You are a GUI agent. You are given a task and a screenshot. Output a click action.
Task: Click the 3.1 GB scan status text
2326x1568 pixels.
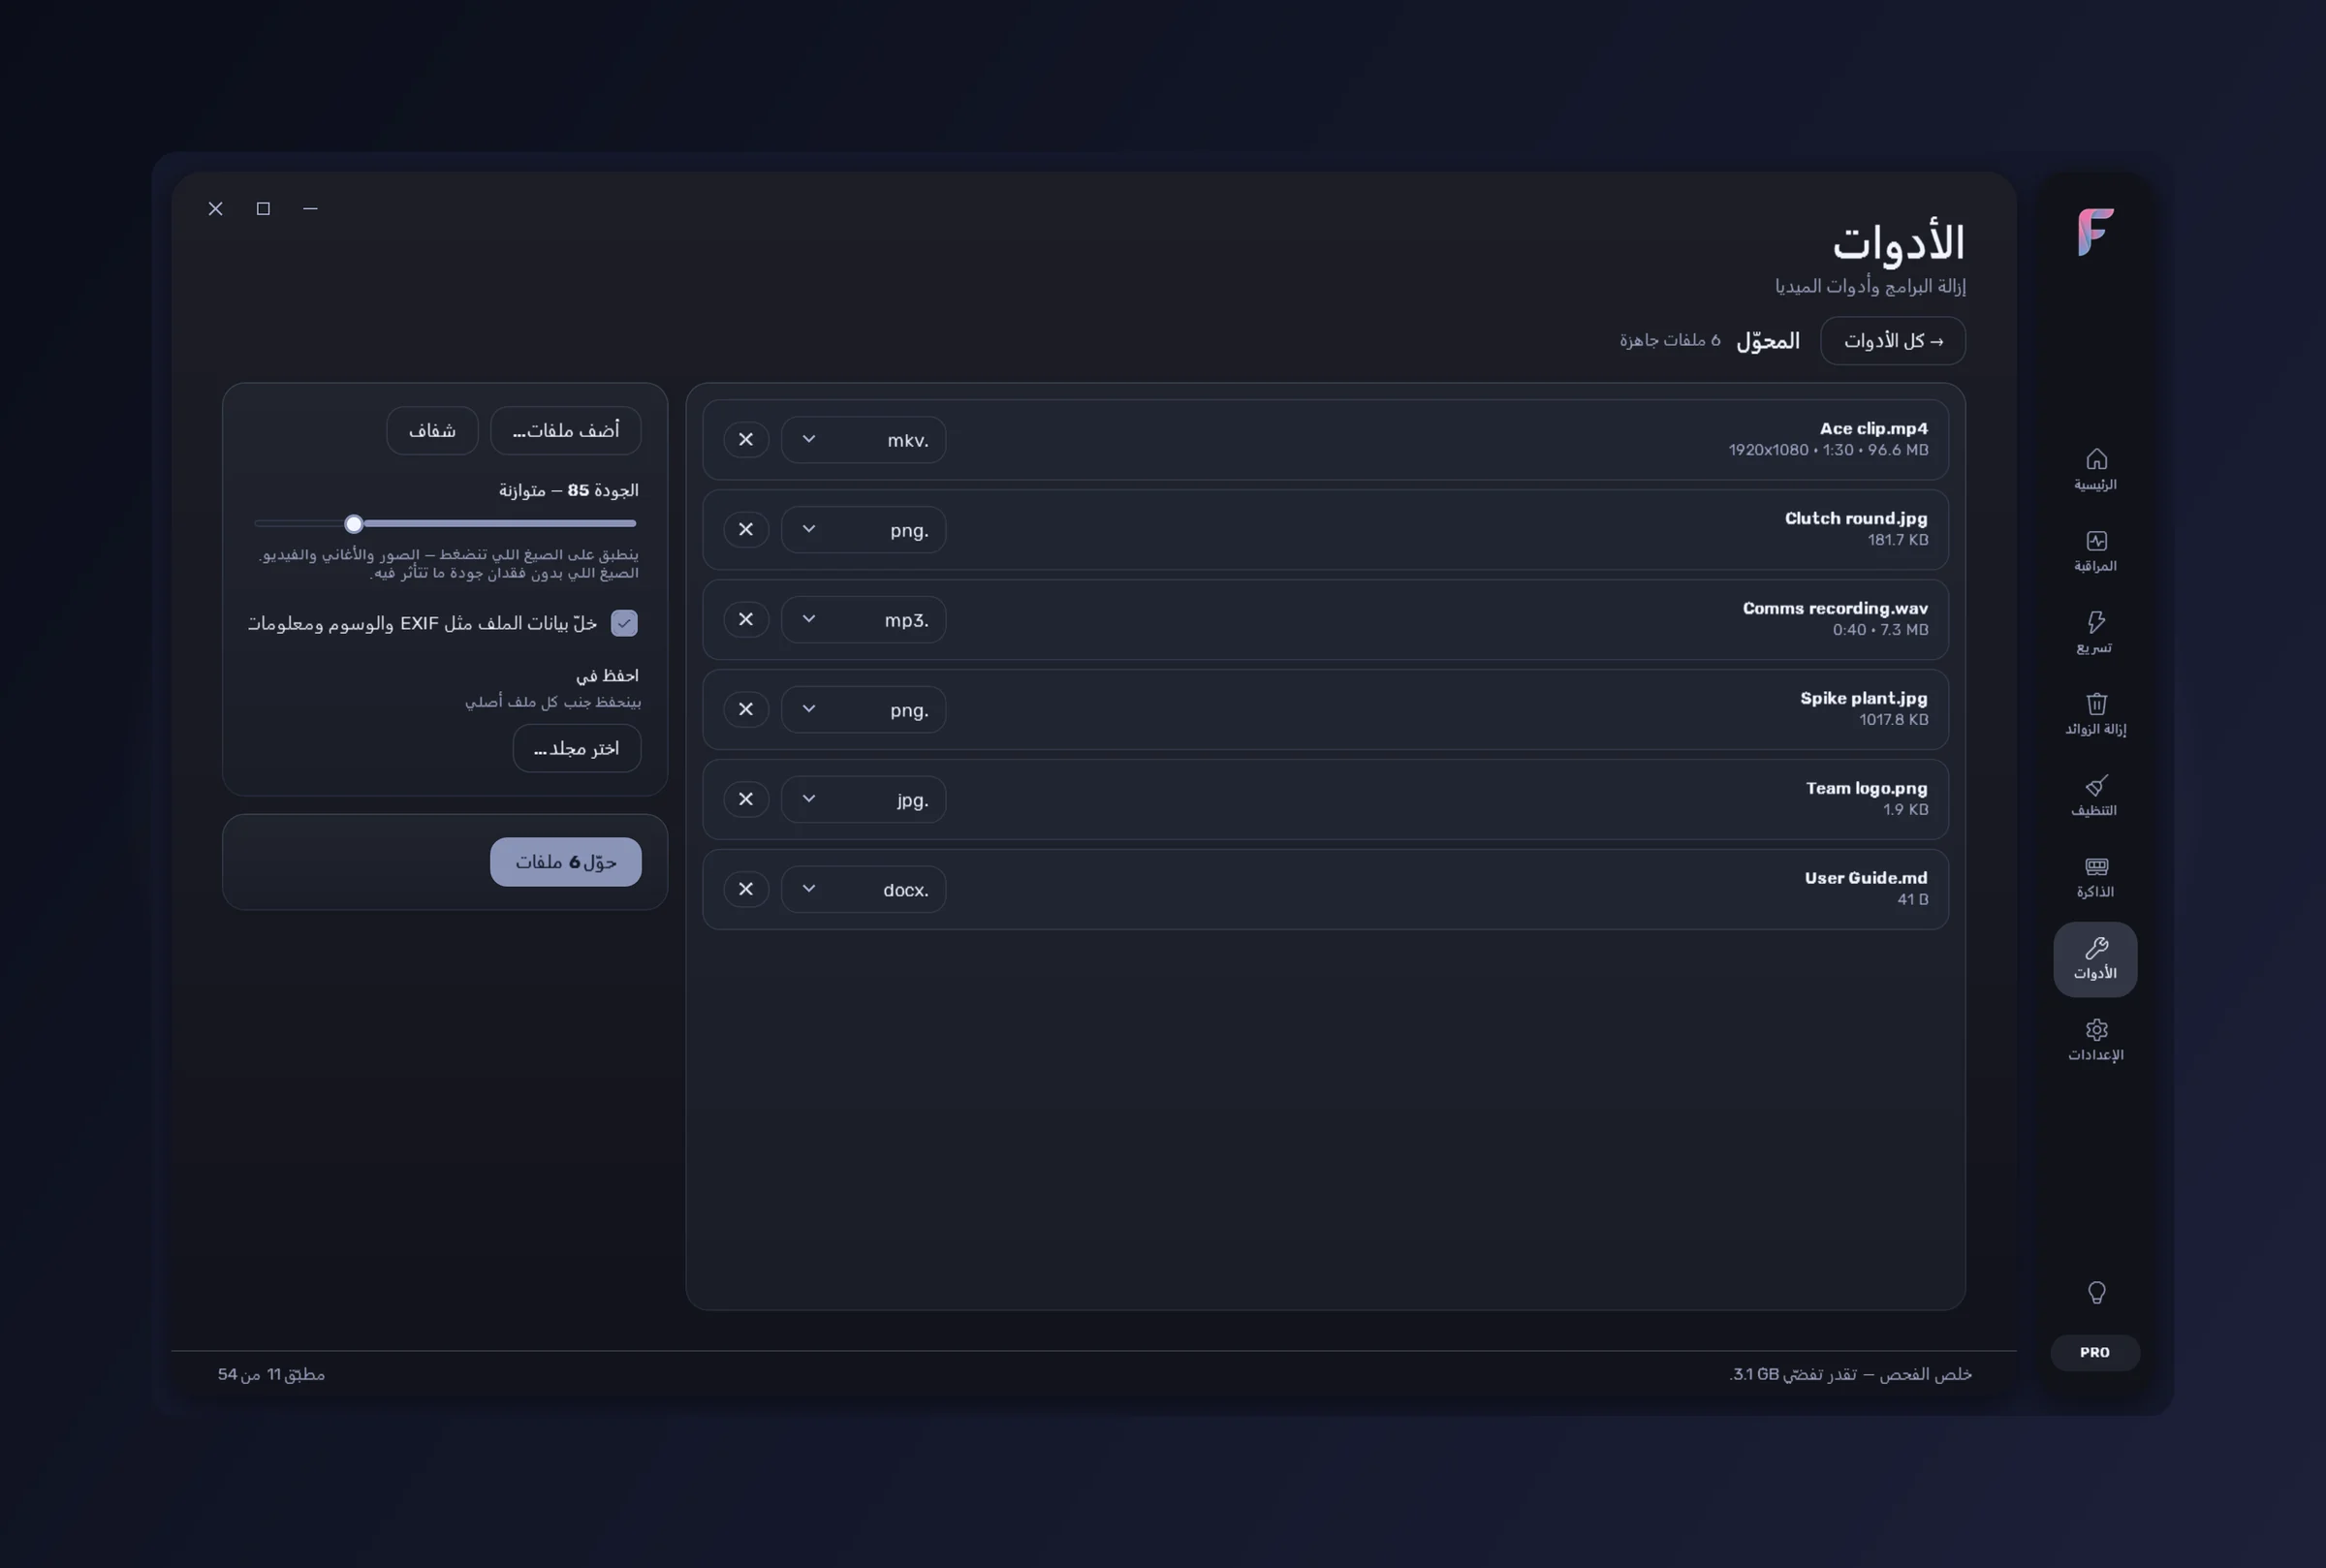click(1850, 1374)
